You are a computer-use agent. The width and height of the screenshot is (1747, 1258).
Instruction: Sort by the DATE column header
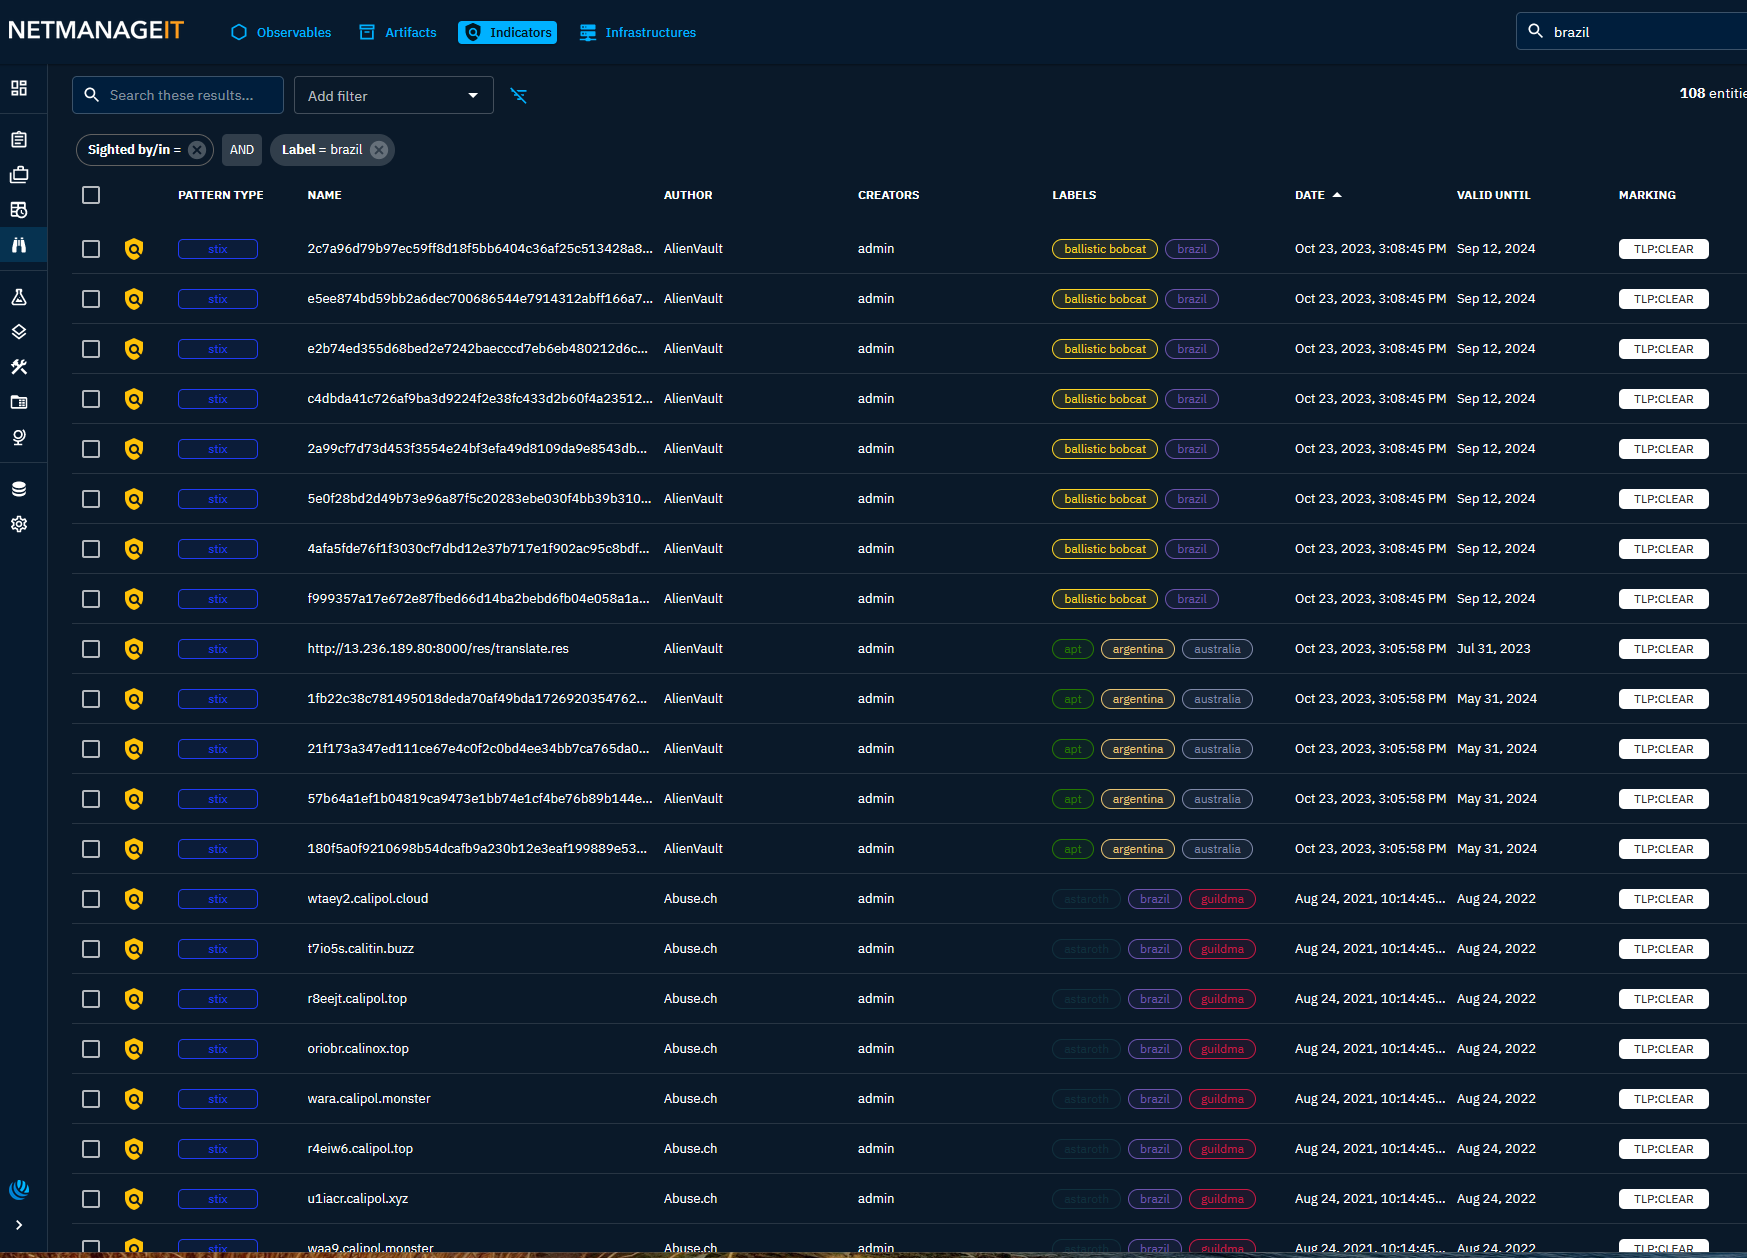tap(1309, 195)
